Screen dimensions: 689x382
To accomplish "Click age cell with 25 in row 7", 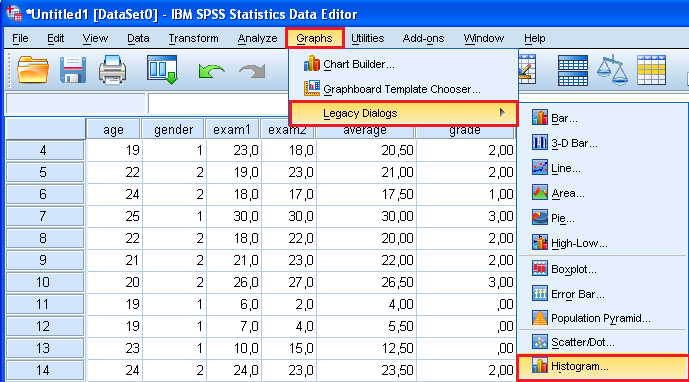I will (x=114, y=216).
